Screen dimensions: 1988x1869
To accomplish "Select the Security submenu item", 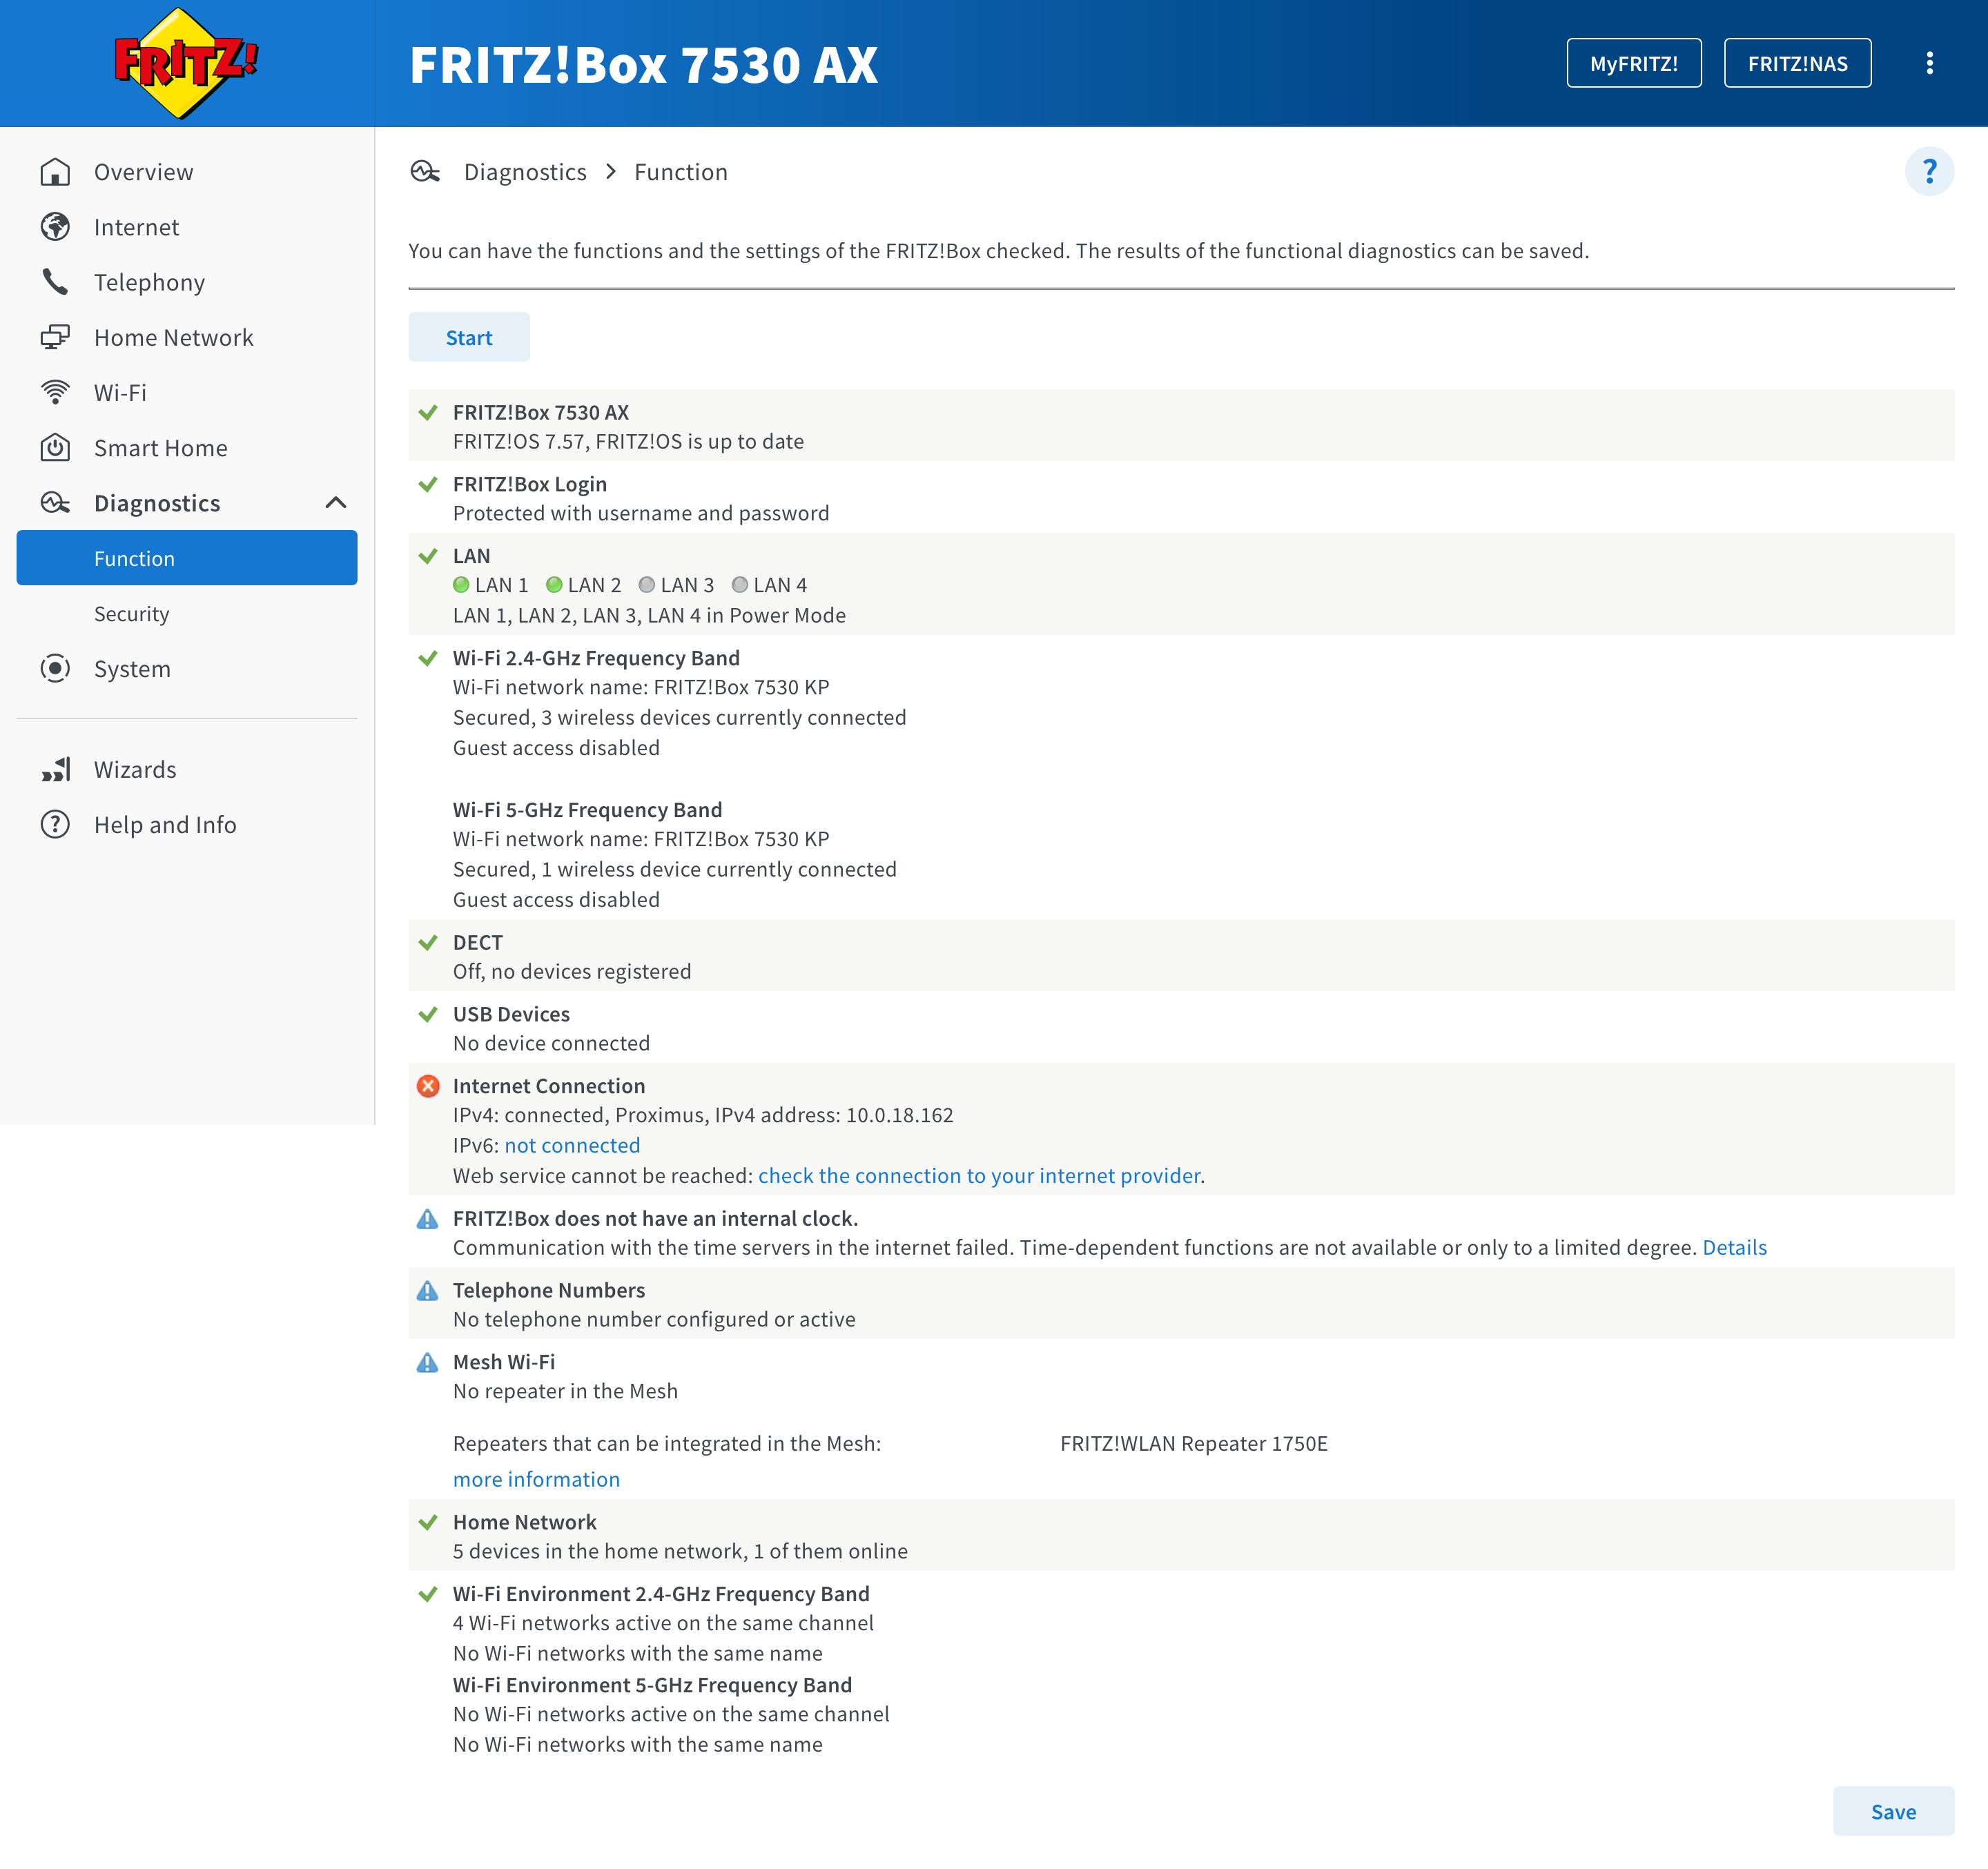I will point(131,614).
